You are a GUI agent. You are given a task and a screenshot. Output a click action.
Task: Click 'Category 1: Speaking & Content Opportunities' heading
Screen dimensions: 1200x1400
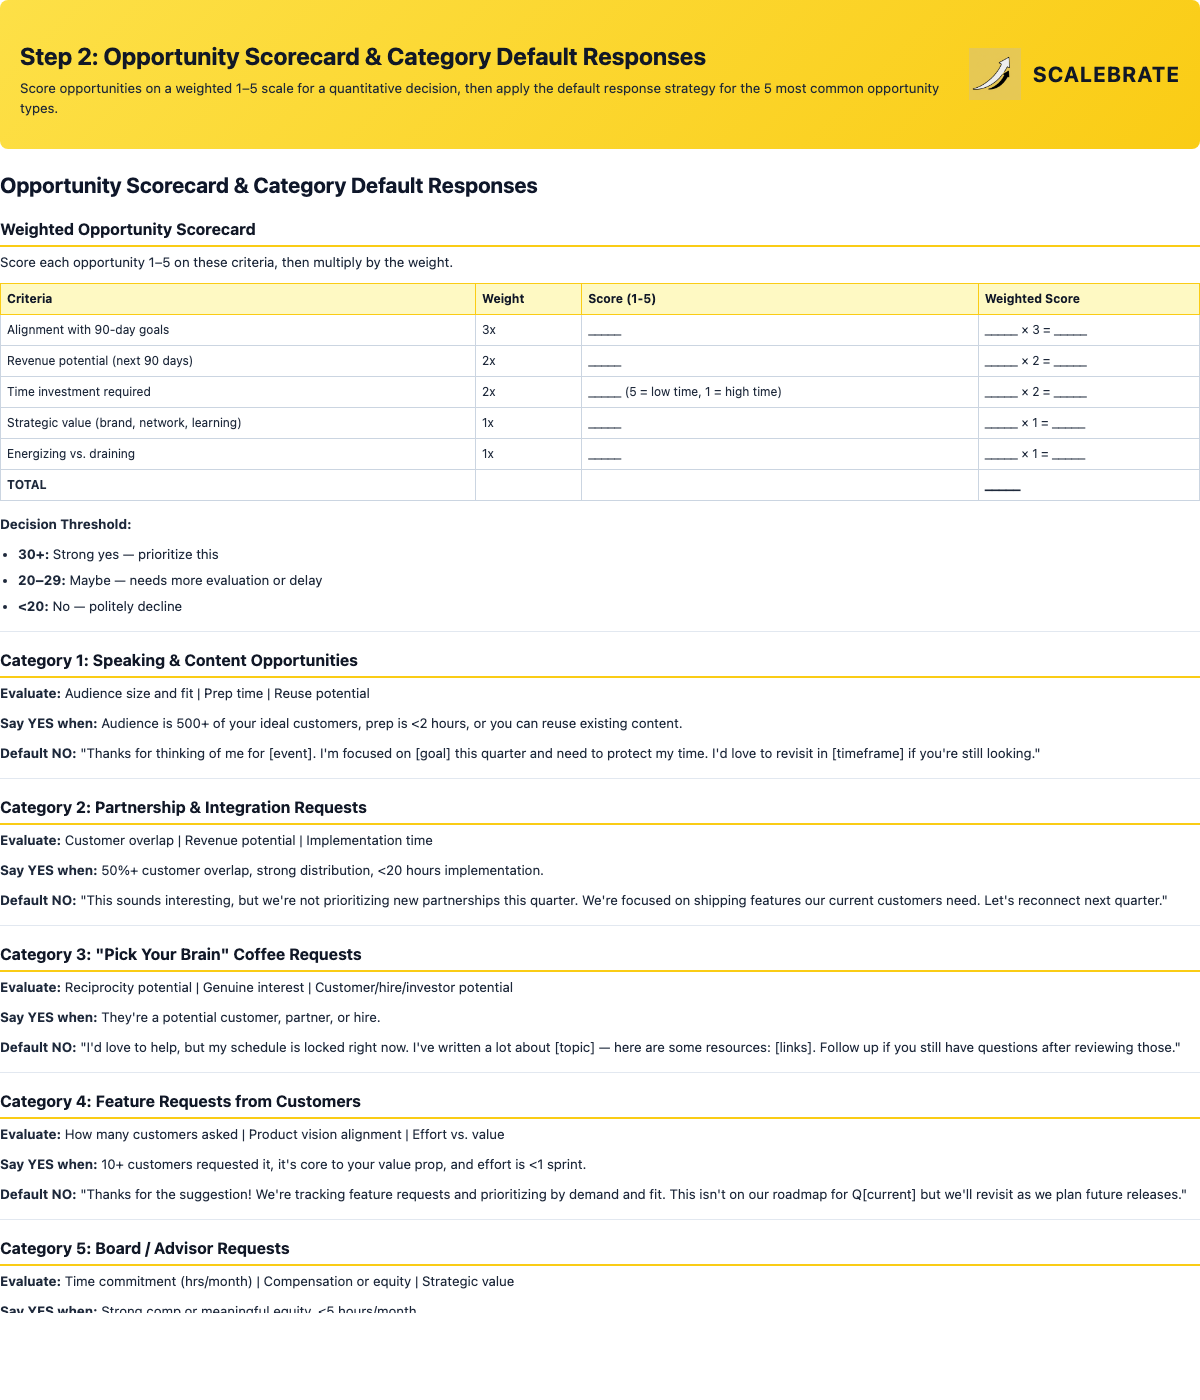(x=179, y=660)
